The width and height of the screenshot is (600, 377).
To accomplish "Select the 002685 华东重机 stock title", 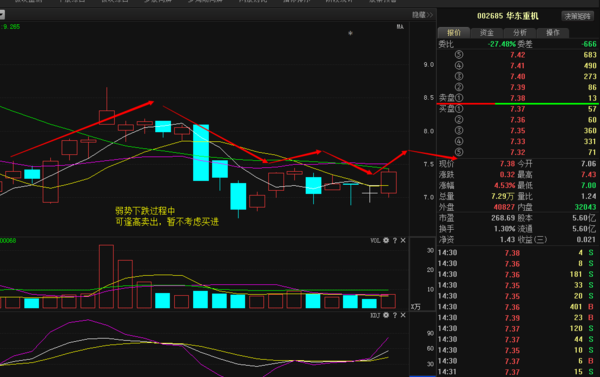I will pyautogui.click(x=507, y=16).
